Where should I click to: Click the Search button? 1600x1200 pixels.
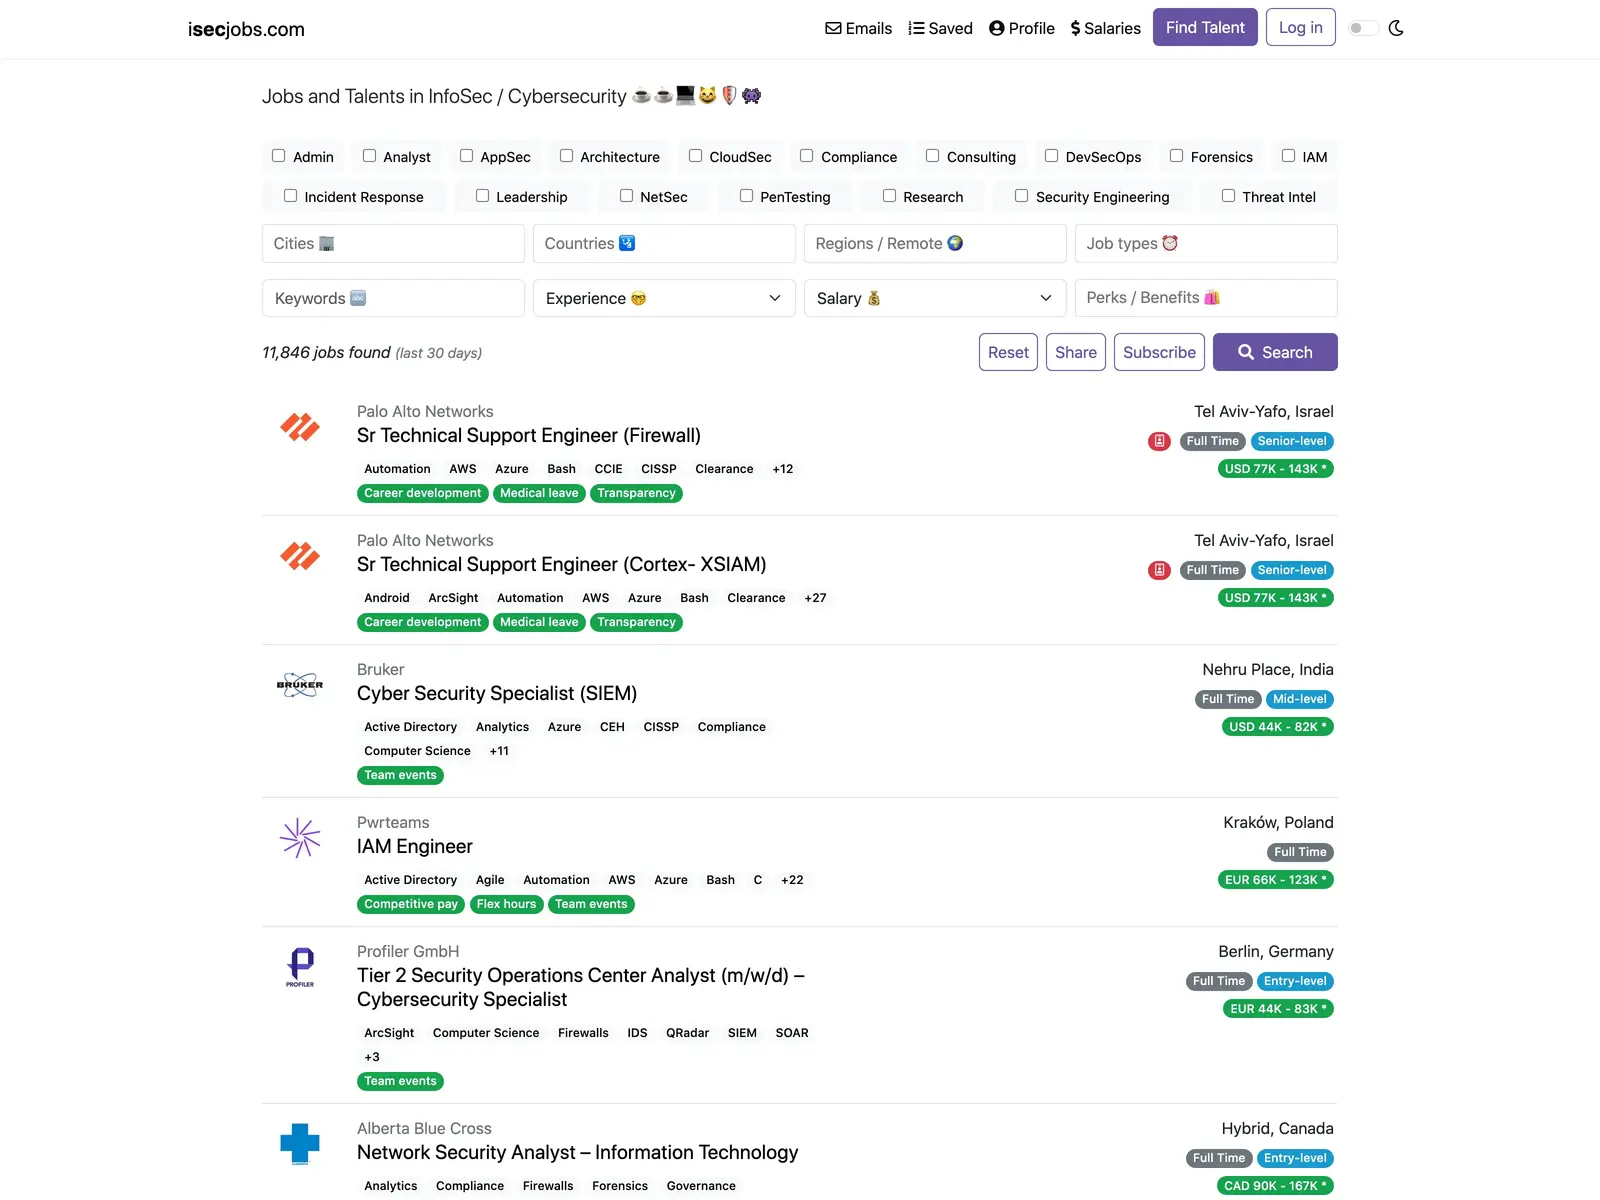[1275, 352]
